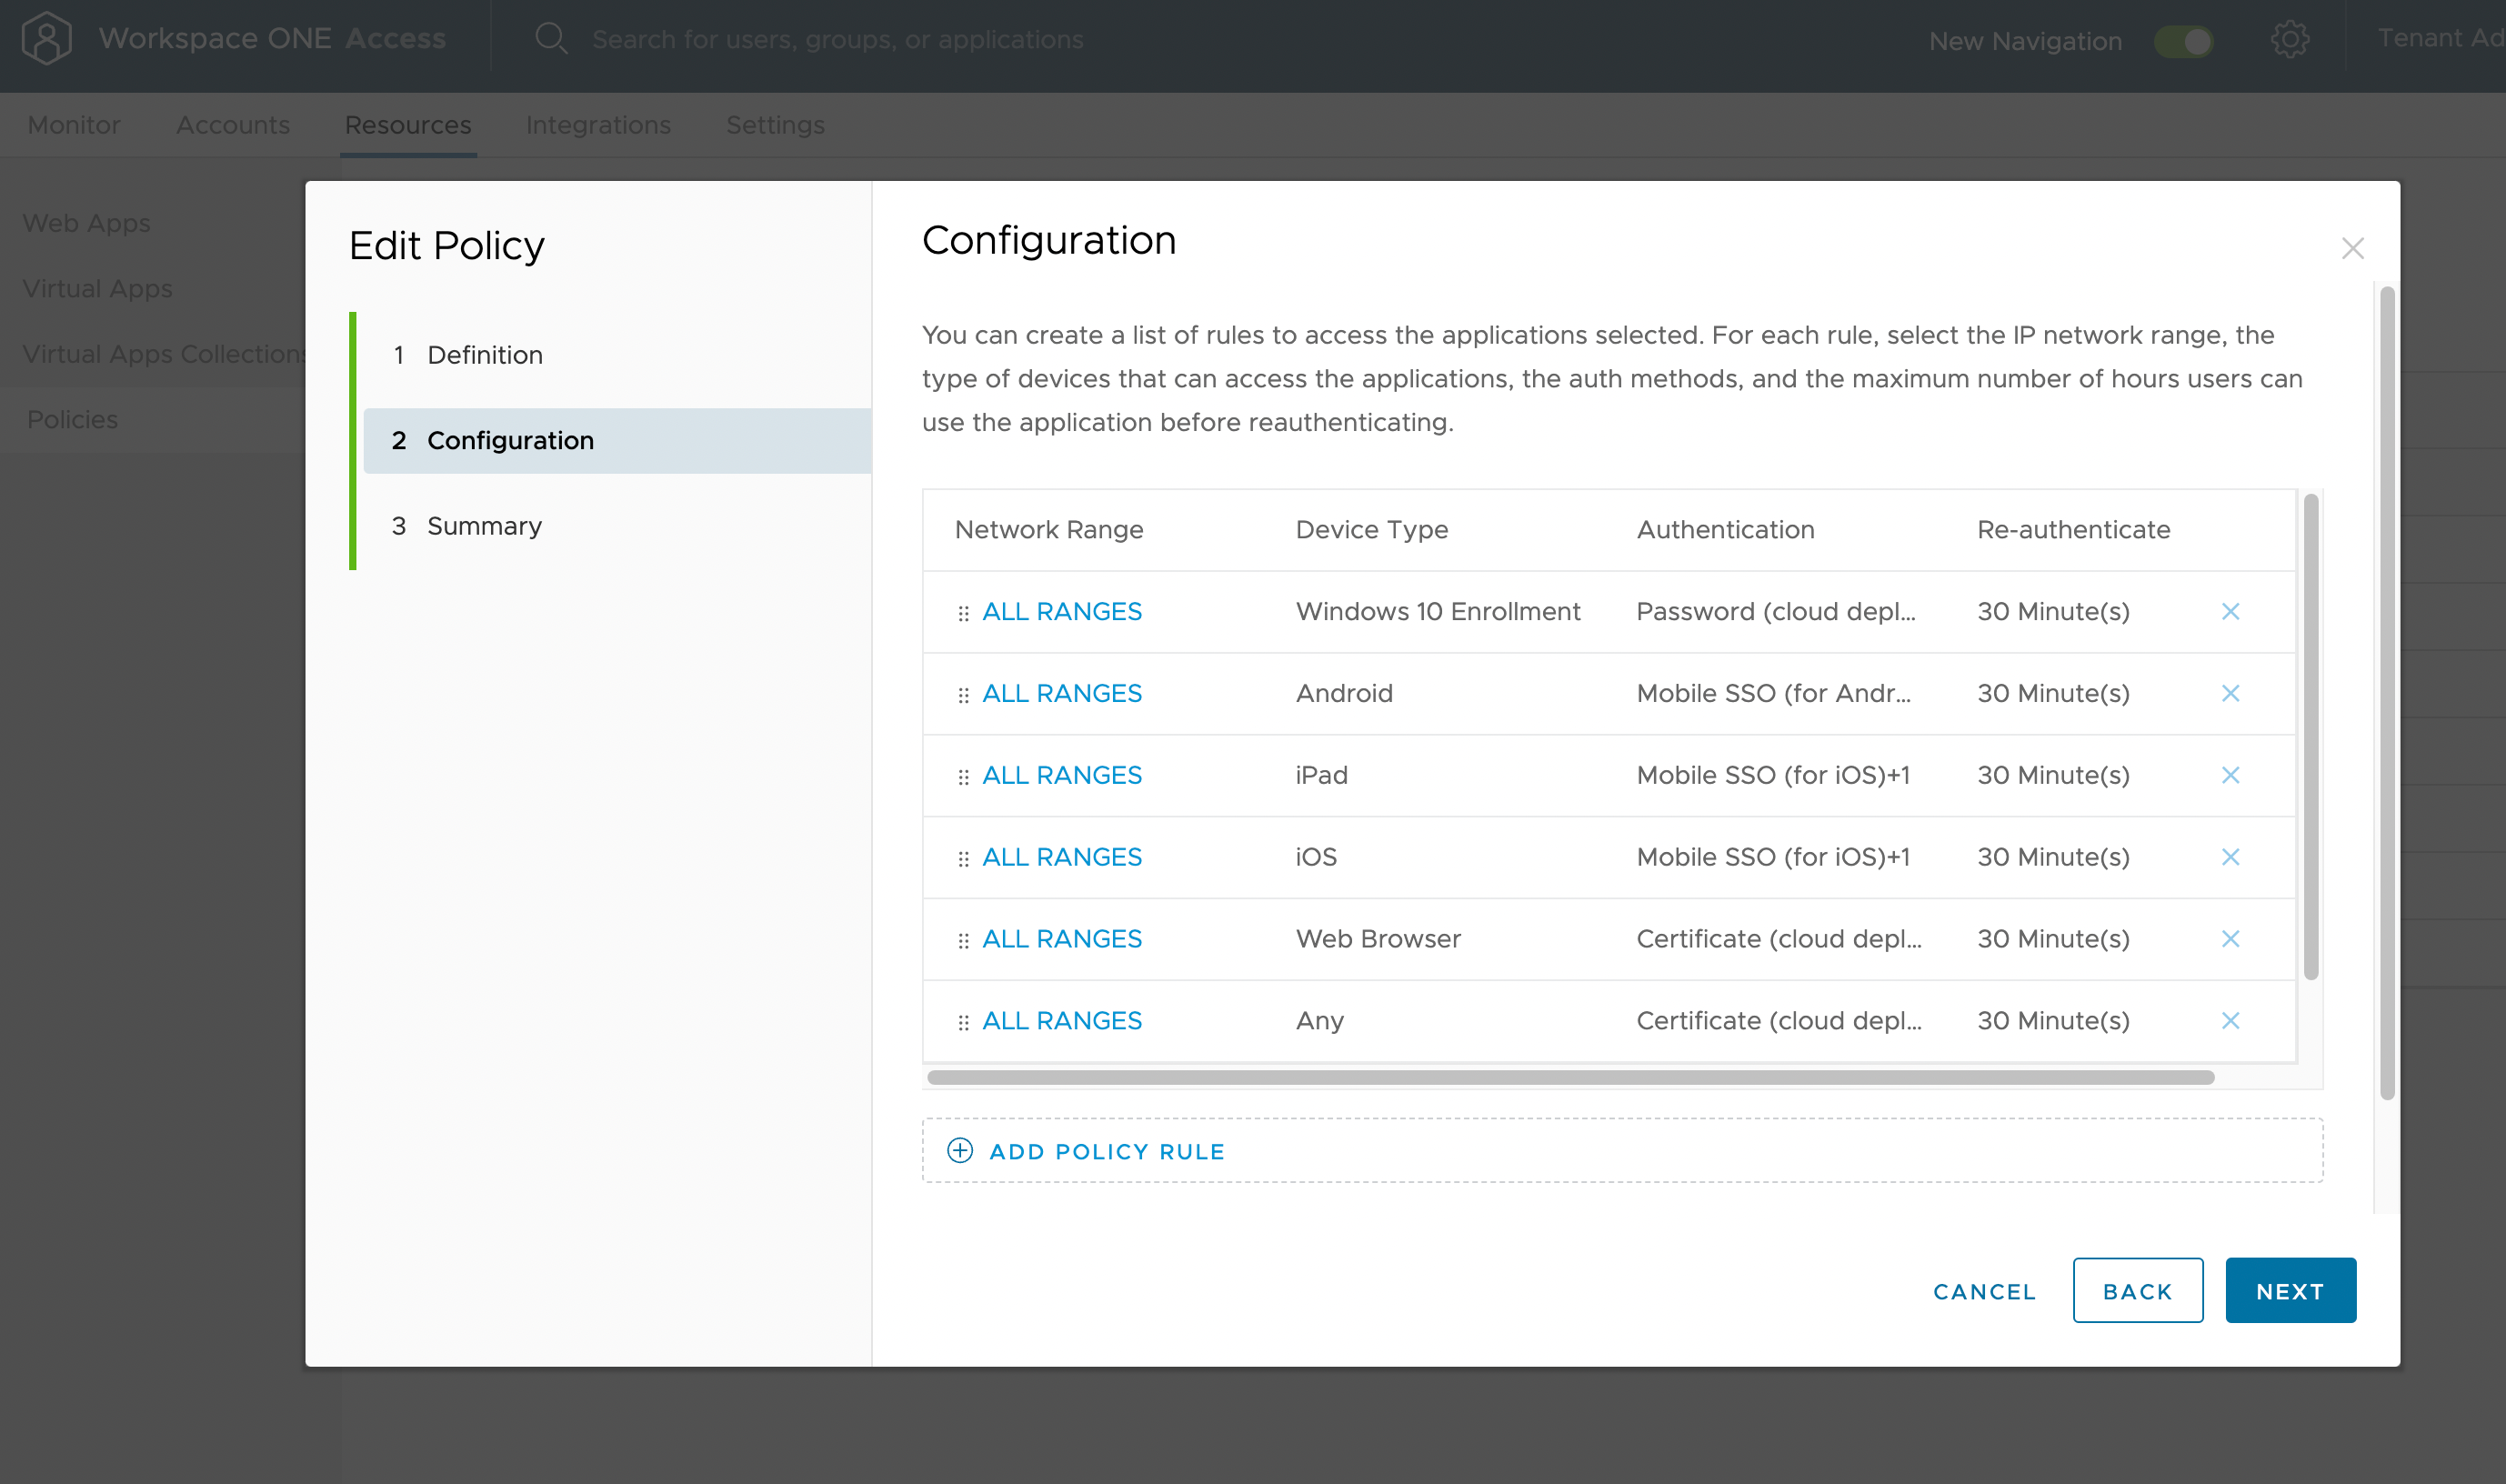Delete the Web Browser policy rule
This screenshot has width=2506, height=1484.
click(2230, 939)
